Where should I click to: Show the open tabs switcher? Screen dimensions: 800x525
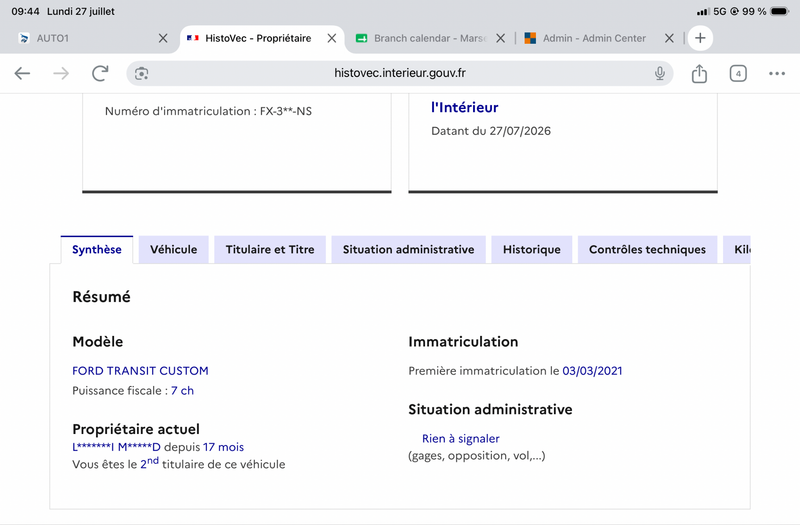click(x=738, y=73)
